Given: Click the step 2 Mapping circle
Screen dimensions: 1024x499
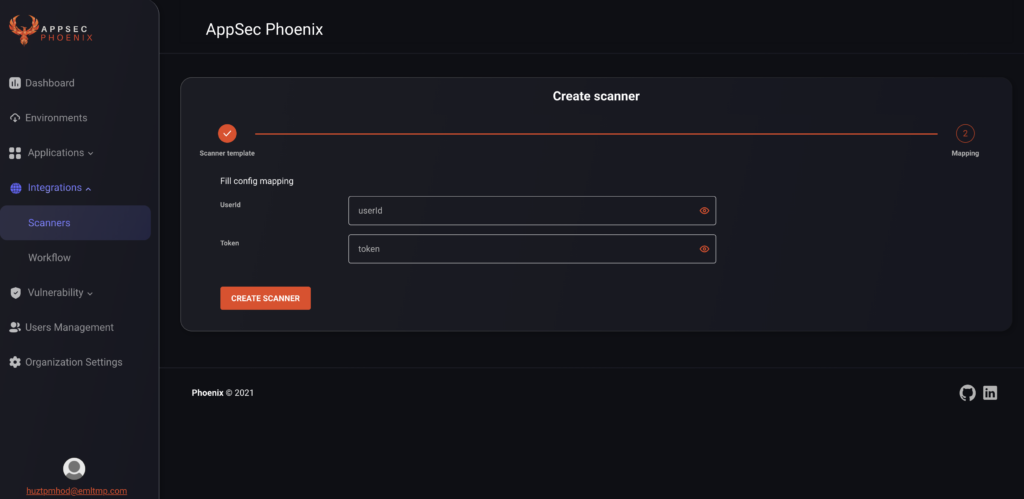Looking at the screenshot, I should click(965, 133).
